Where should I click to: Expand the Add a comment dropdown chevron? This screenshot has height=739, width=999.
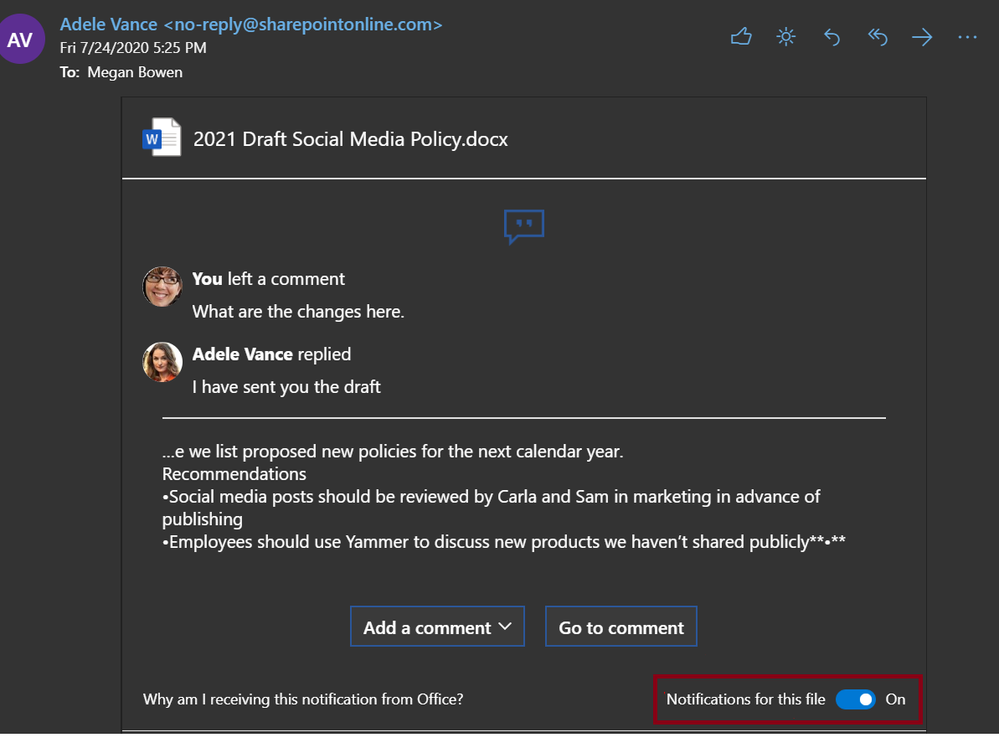pyautogui.click(x=505, y=627)
